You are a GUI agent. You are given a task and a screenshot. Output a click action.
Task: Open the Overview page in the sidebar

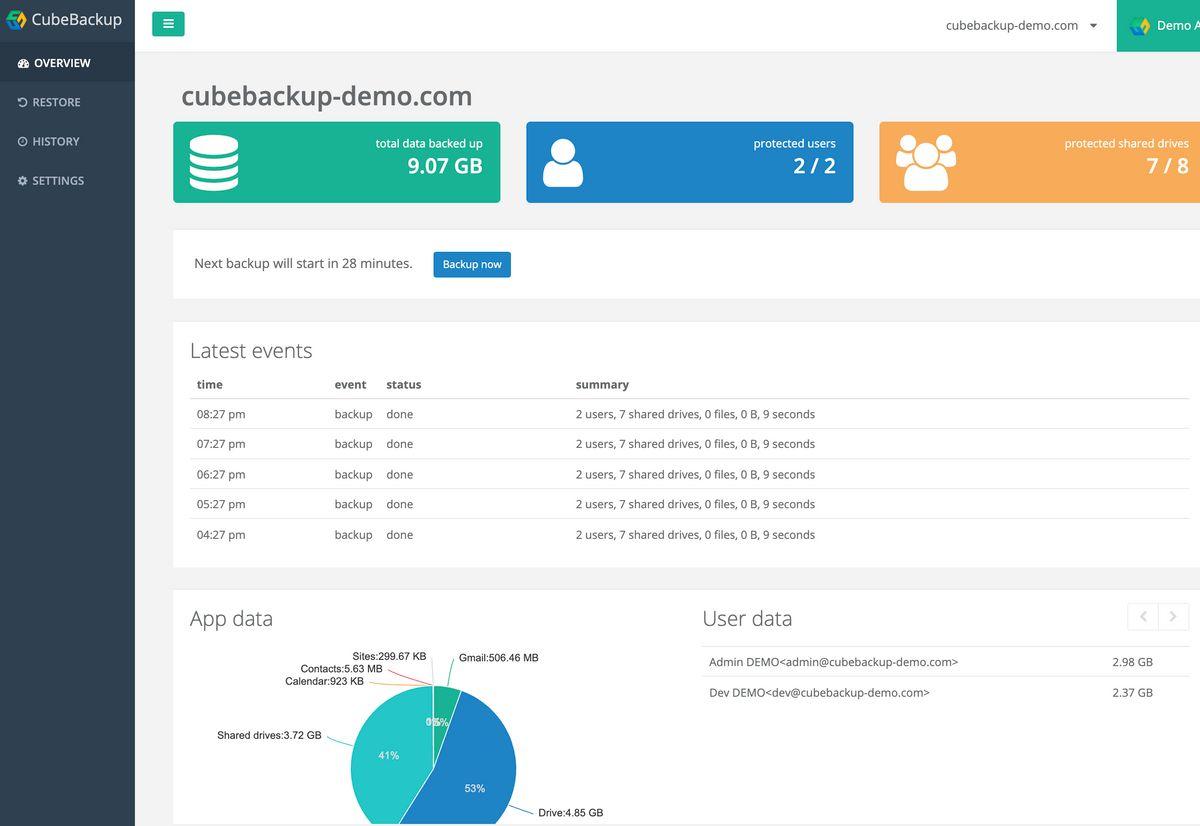coord(61,63)
